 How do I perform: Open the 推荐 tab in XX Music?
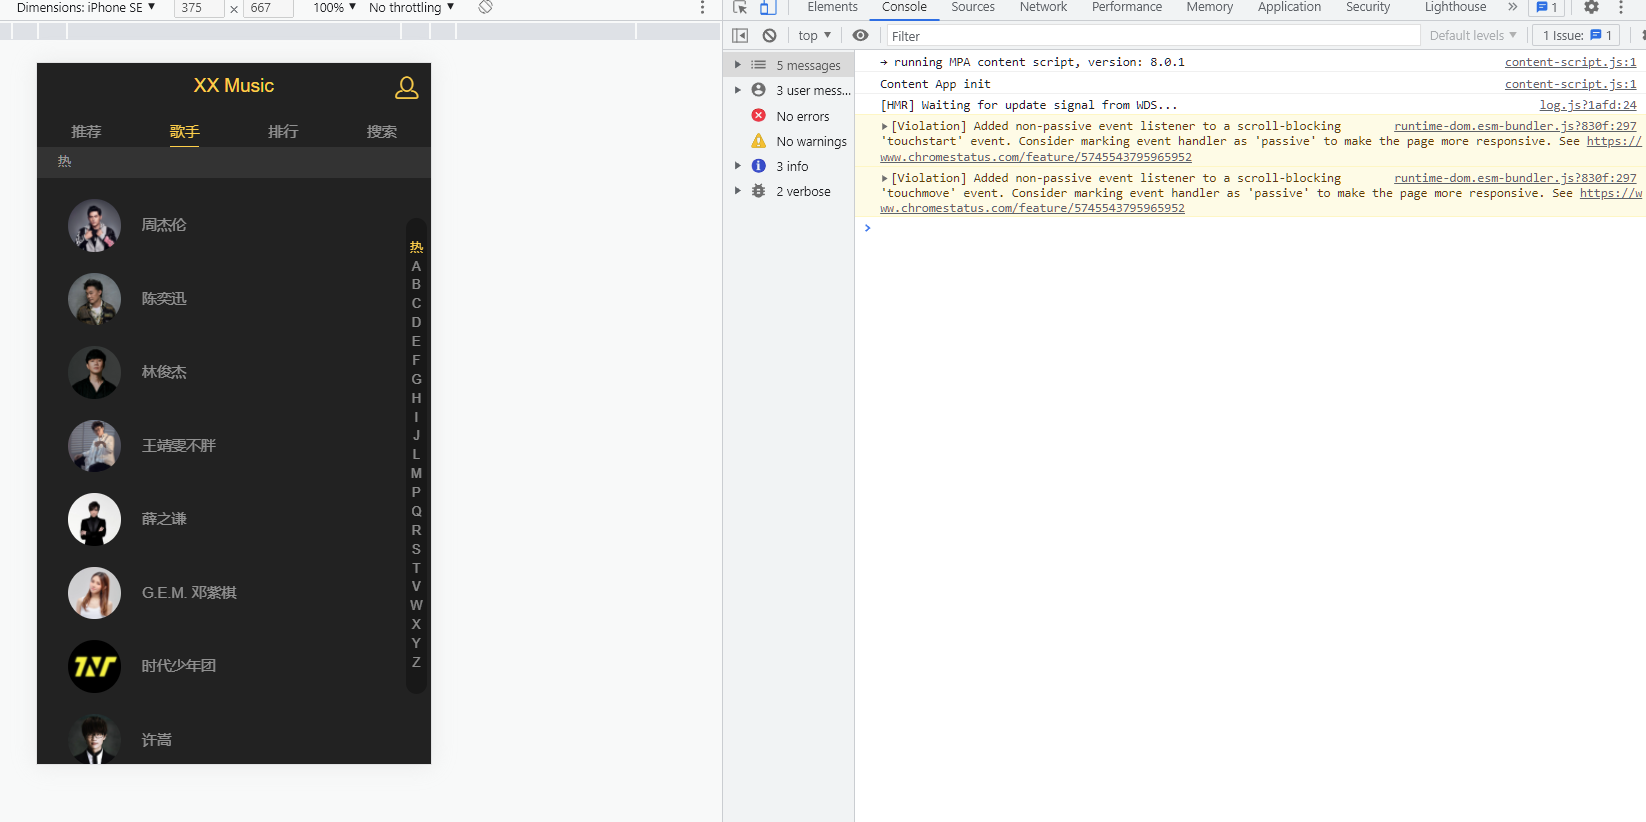[86, 131]
